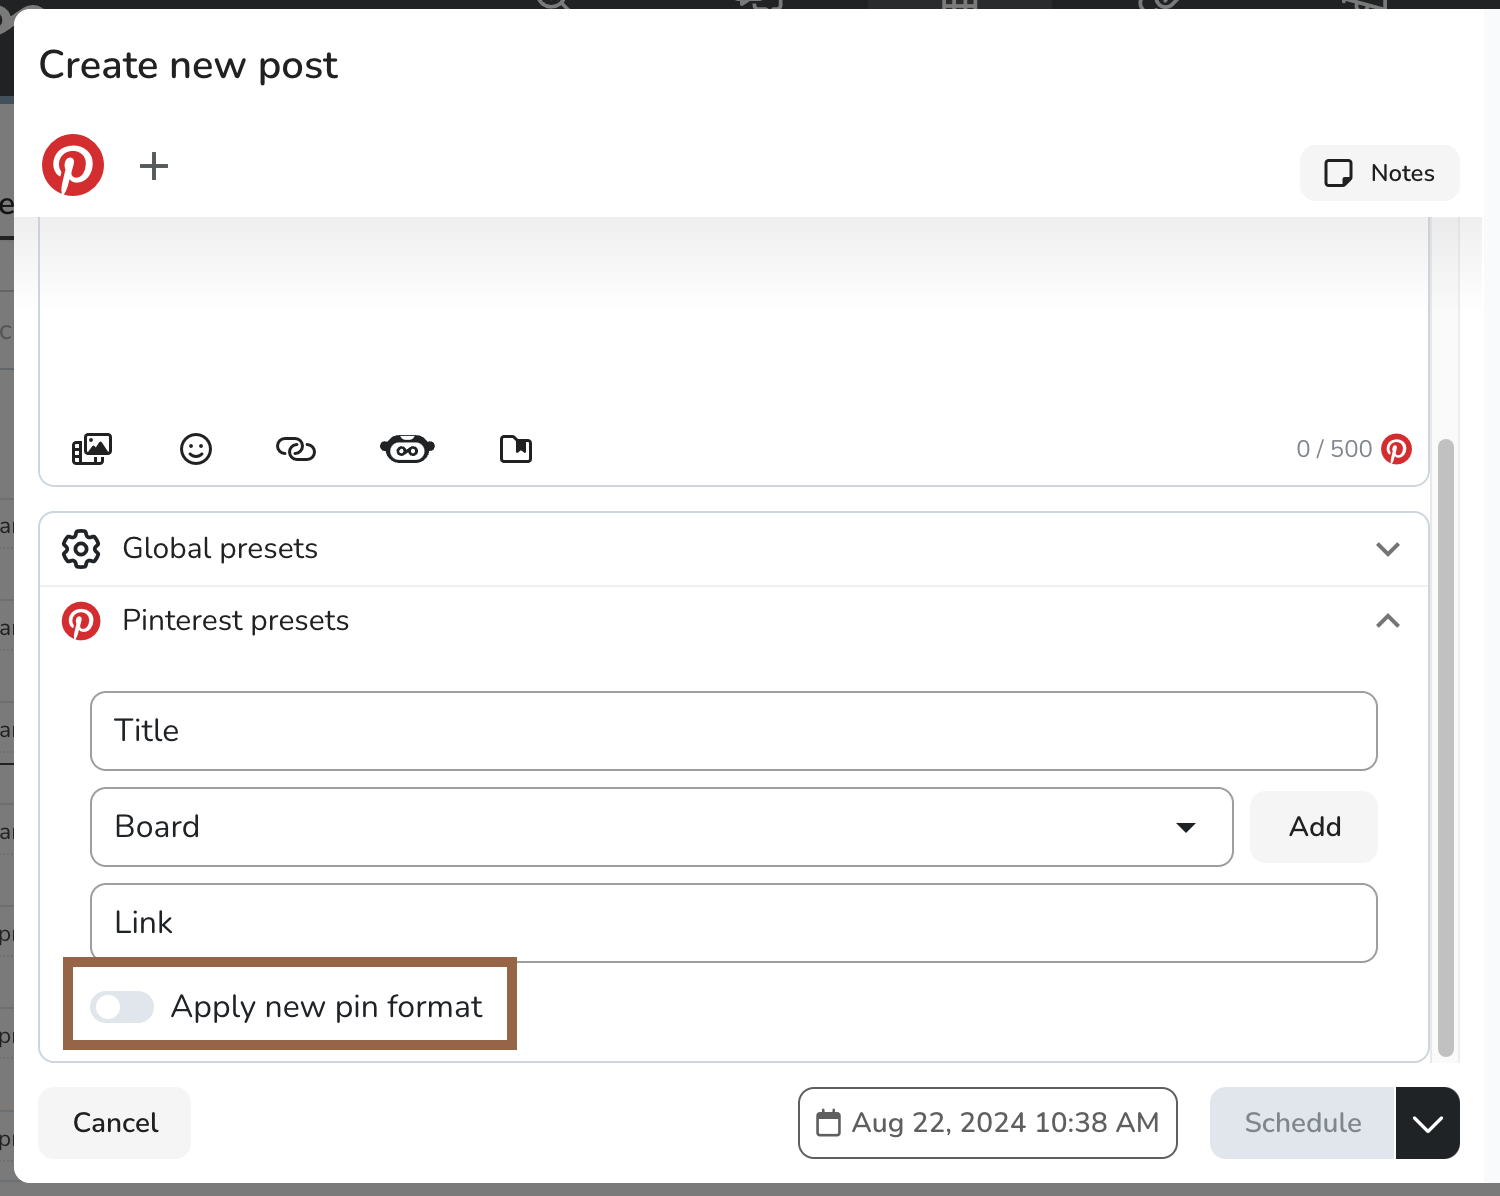Click the Add board button
1500x1196 pixels.
(1314, 827)
